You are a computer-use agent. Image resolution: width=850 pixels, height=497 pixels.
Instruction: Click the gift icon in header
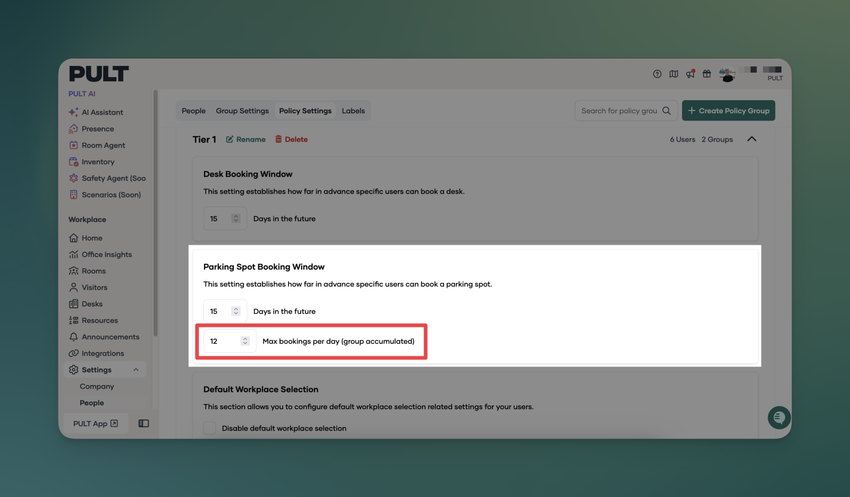pos(706,74)
